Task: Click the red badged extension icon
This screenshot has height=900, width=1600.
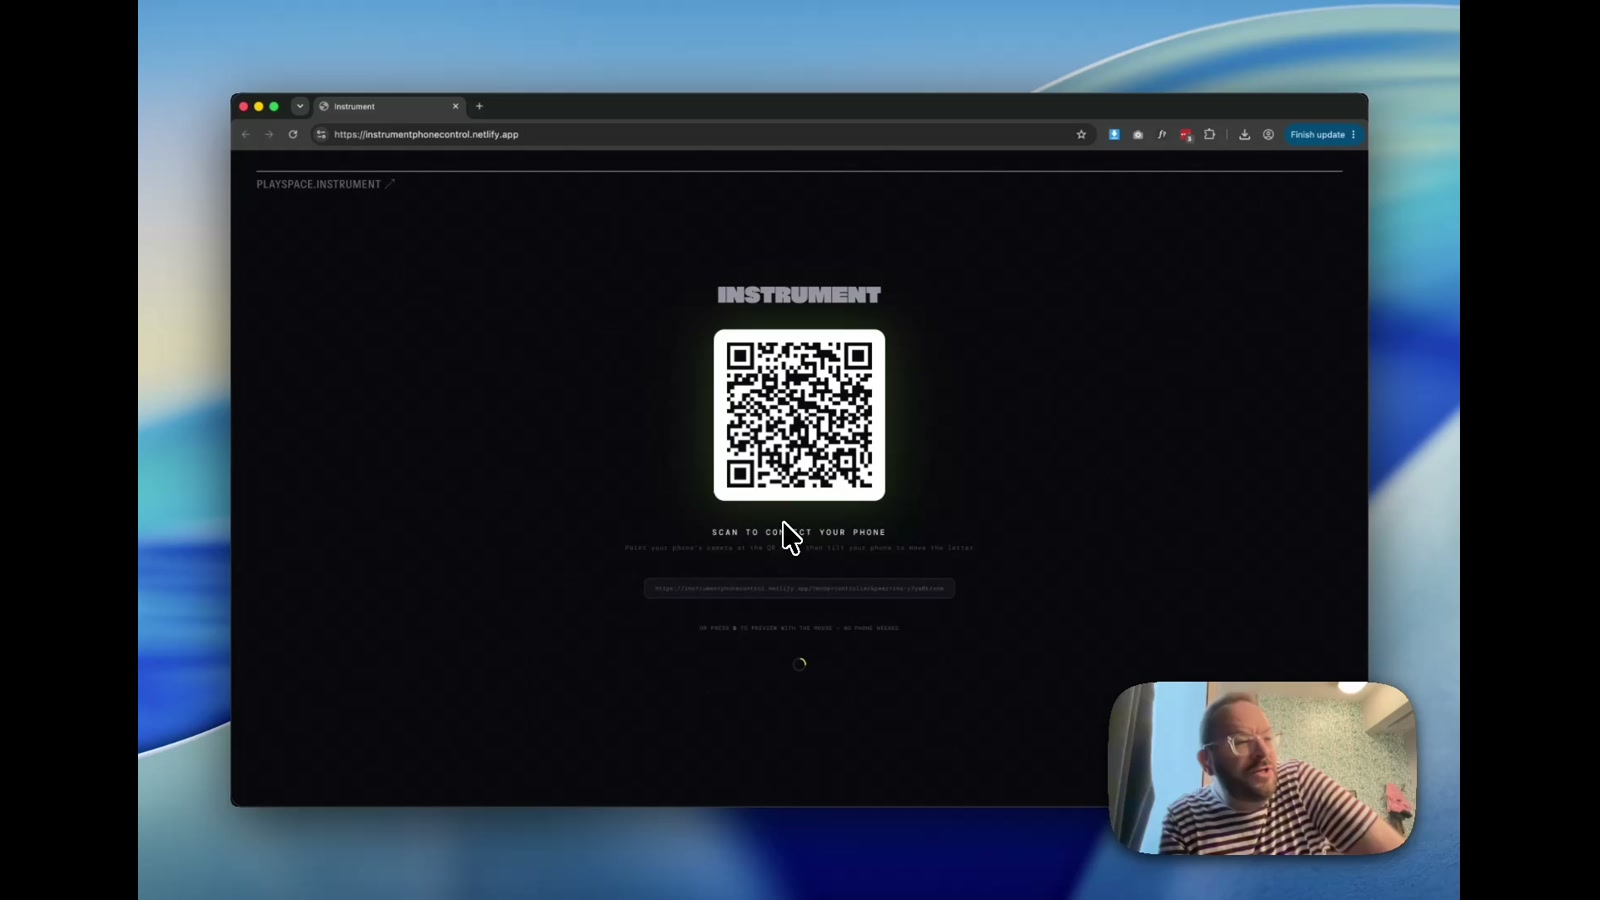Action: tap(1186, 135)
